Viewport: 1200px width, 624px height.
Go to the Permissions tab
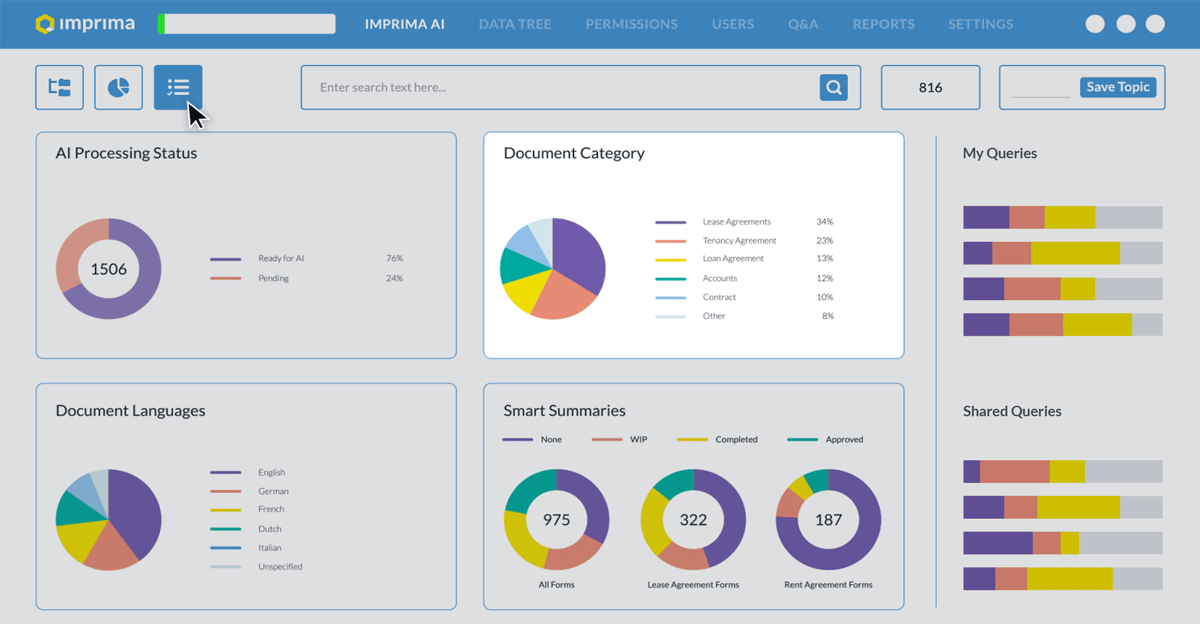coord(631,24)
